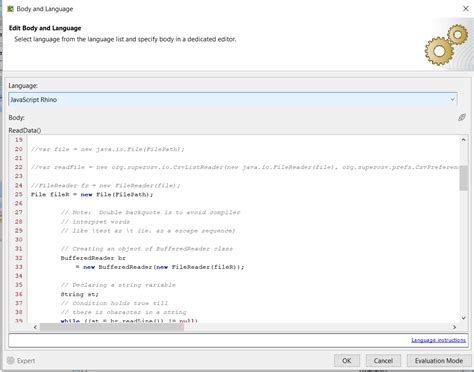Click line 25 'File fileR = new File(FilePath);'
The height and width of the screenshot is (372, 474).
tap(92, 195)
